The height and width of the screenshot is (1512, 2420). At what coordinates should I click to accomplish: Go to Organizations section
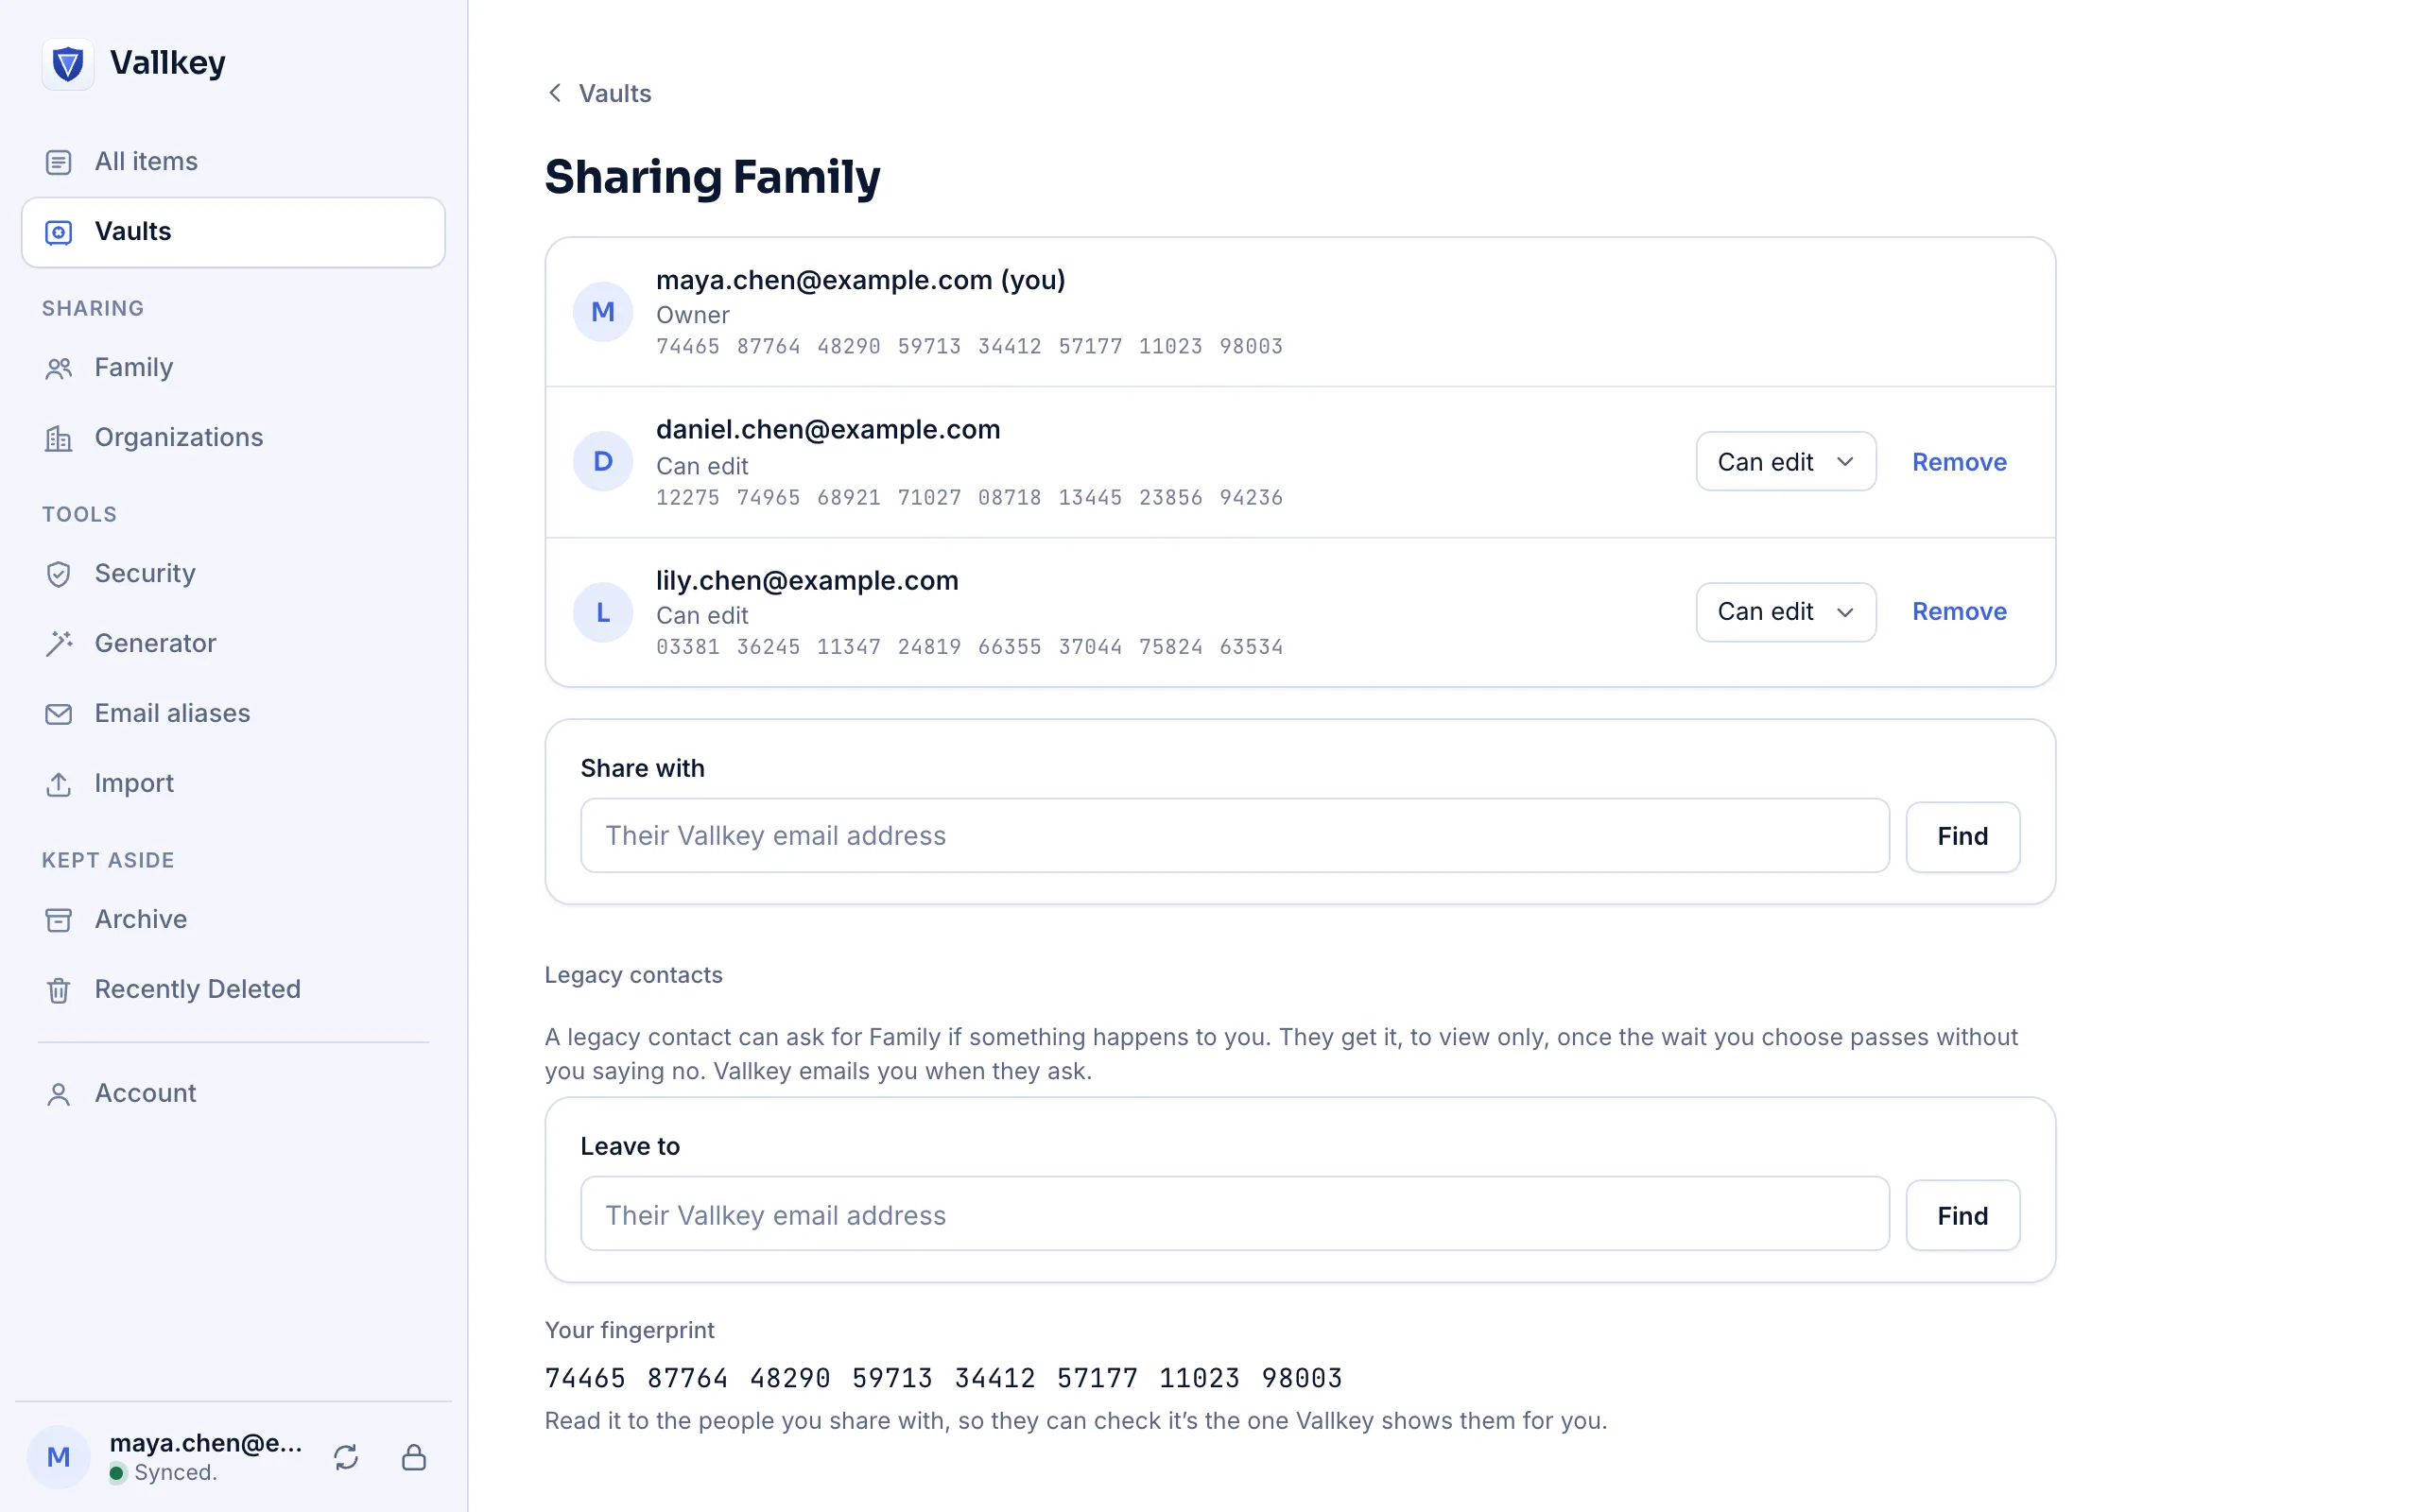(x=233, y=438)
